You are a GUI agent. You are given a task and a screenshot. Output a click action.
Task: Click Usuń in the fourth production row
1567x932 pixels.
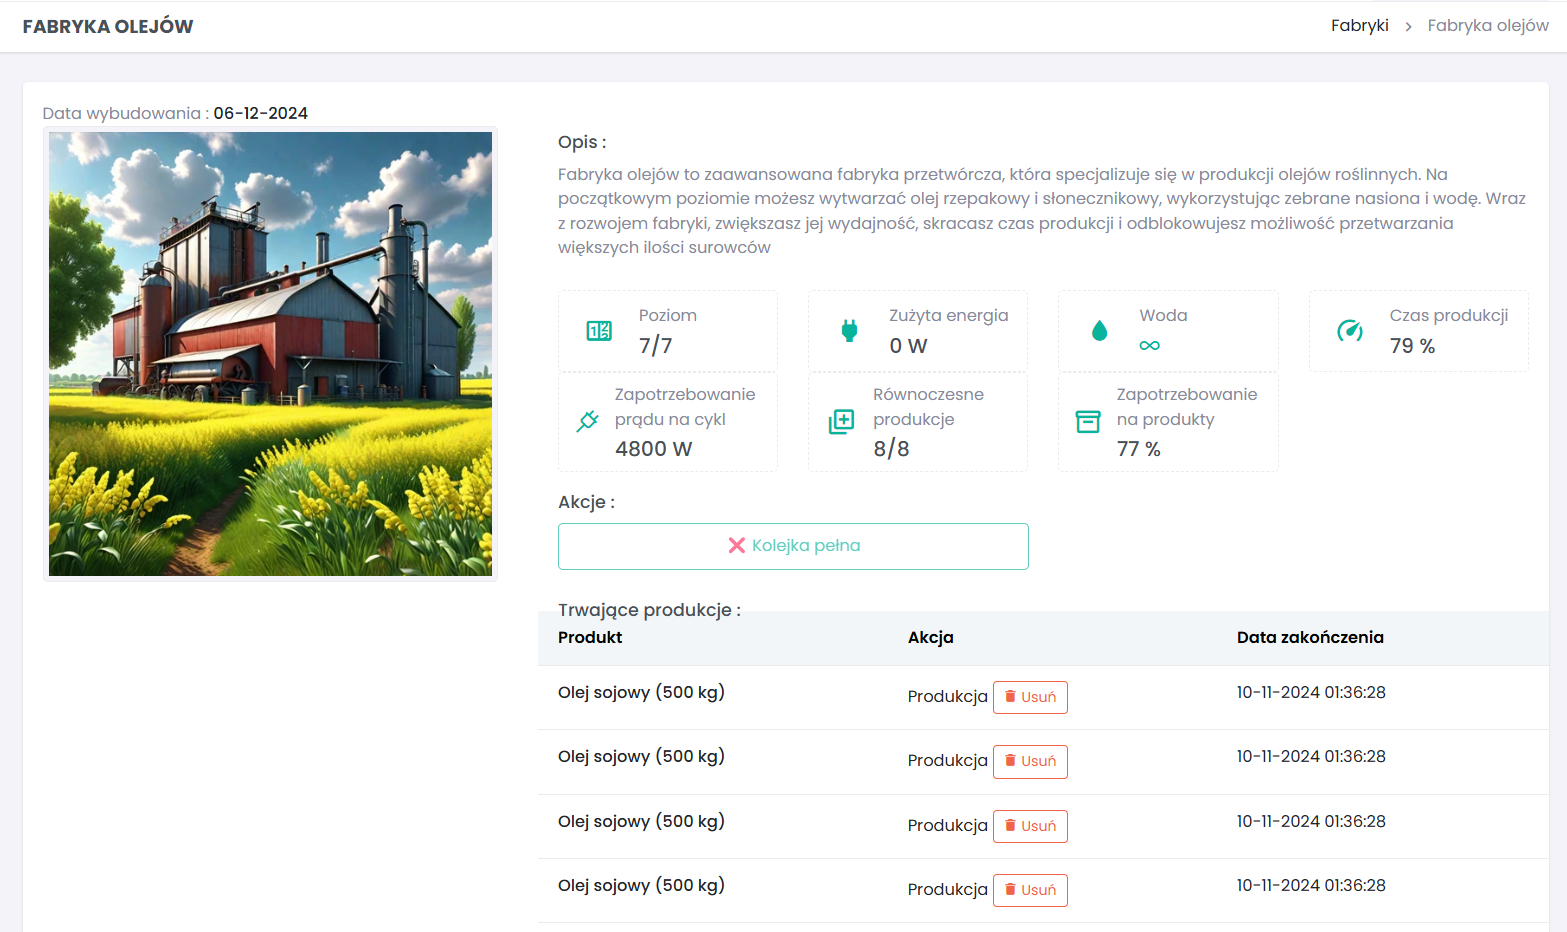pos(1030,890)
